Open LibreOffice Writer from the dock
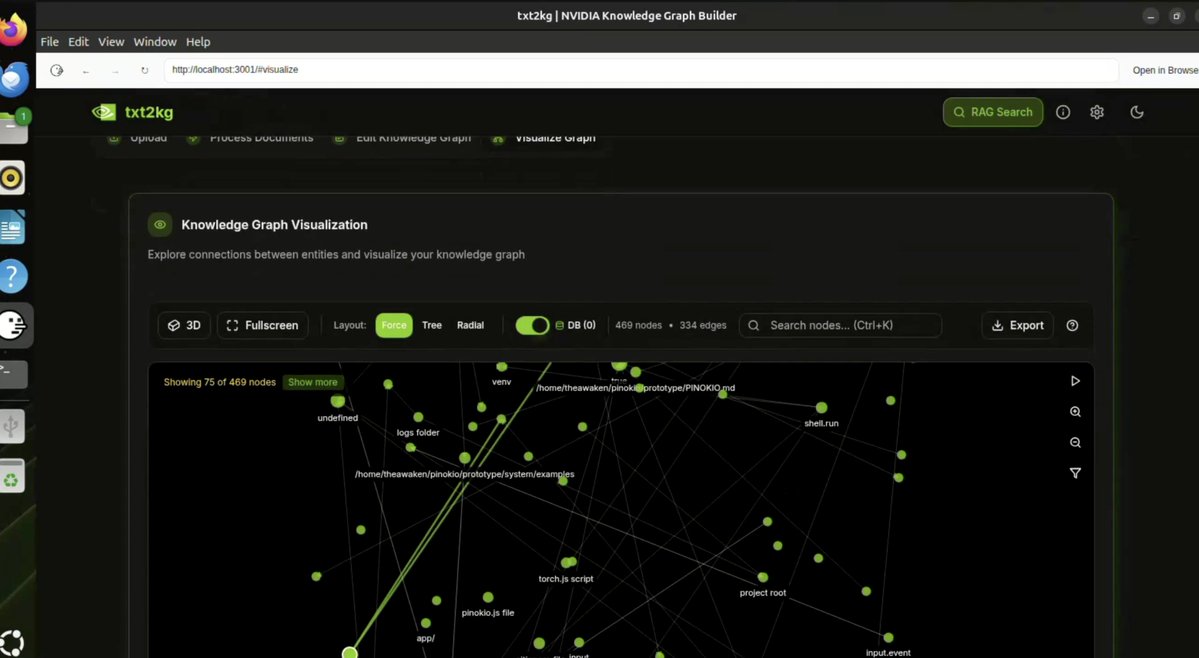This screenshot has height=658, width=1199. tap(12, 228)
